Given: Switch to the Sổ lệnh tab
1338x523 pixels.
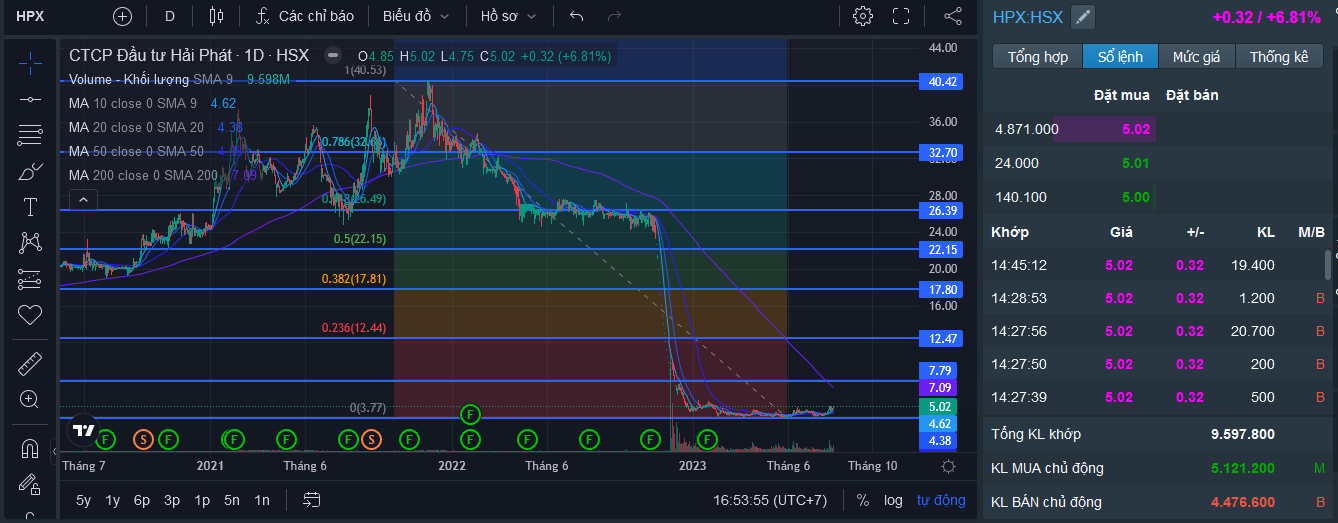Looking at the screenshot, I should click(1120, 56).
